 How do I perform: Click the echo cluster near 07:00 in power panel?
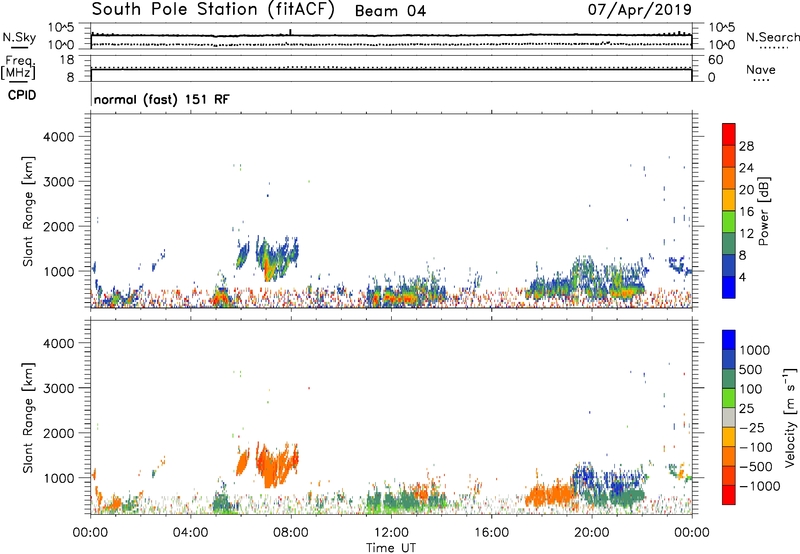[x=276, y=258]
